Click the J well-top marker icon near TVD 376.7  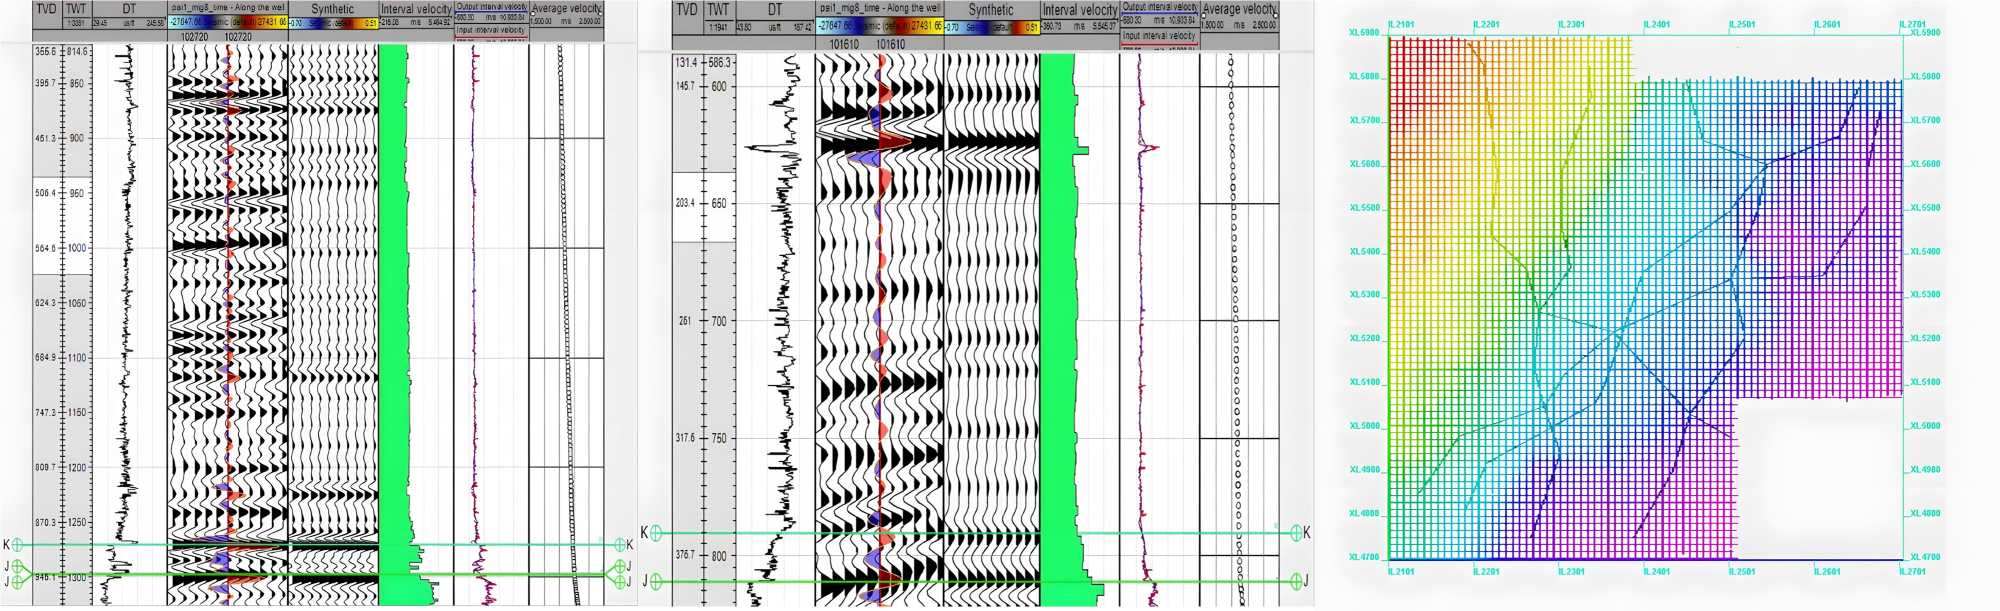(x=656, y=581)
